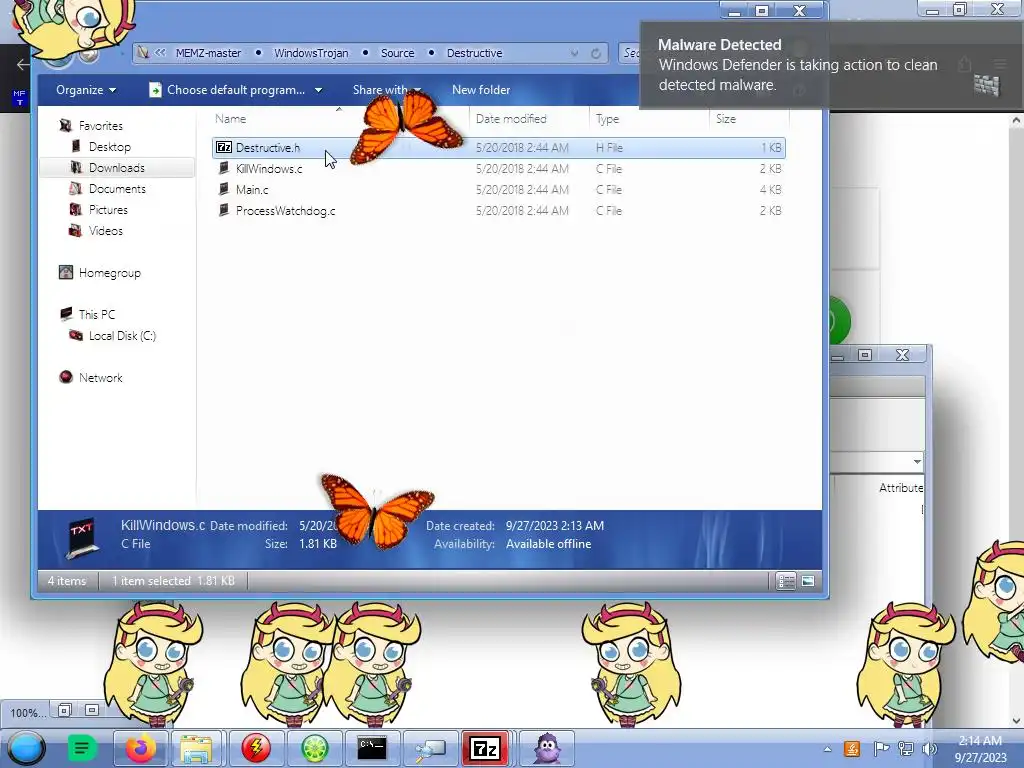
Task: Open Command Prompt from the taskbar
Action: point(372,748)
